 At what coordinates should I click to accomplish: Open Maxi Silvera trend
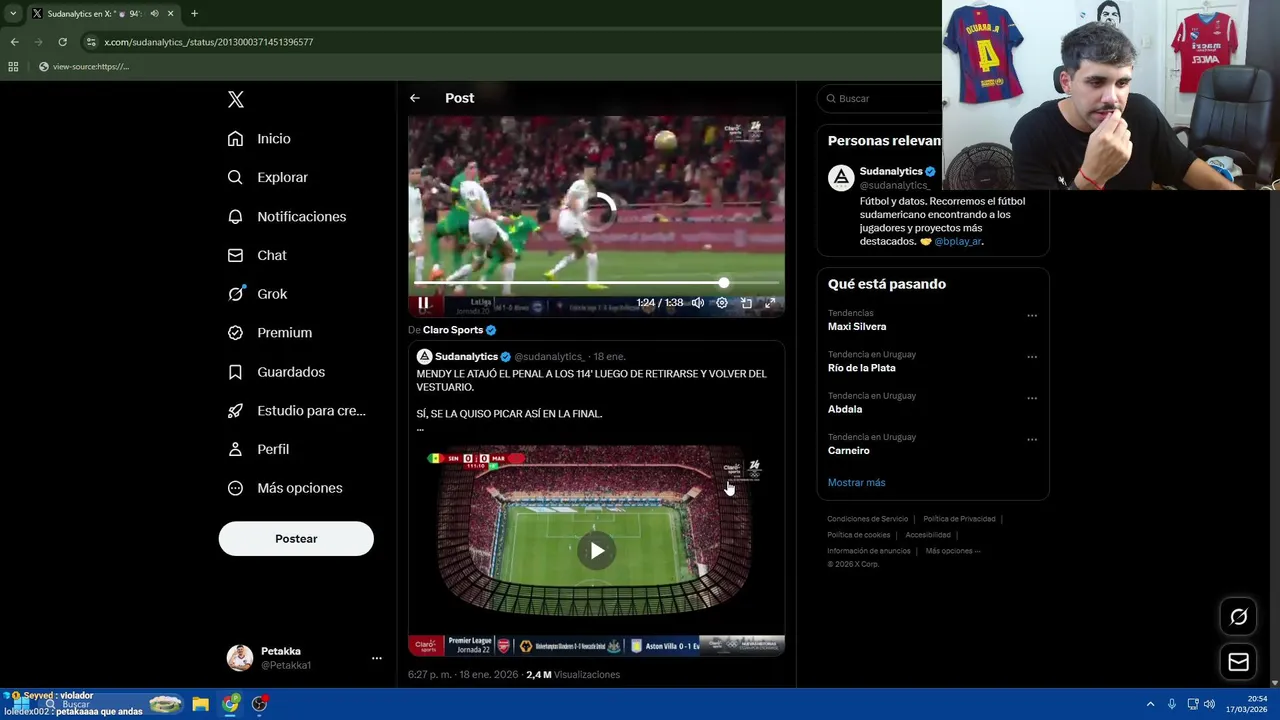[857, 327]
